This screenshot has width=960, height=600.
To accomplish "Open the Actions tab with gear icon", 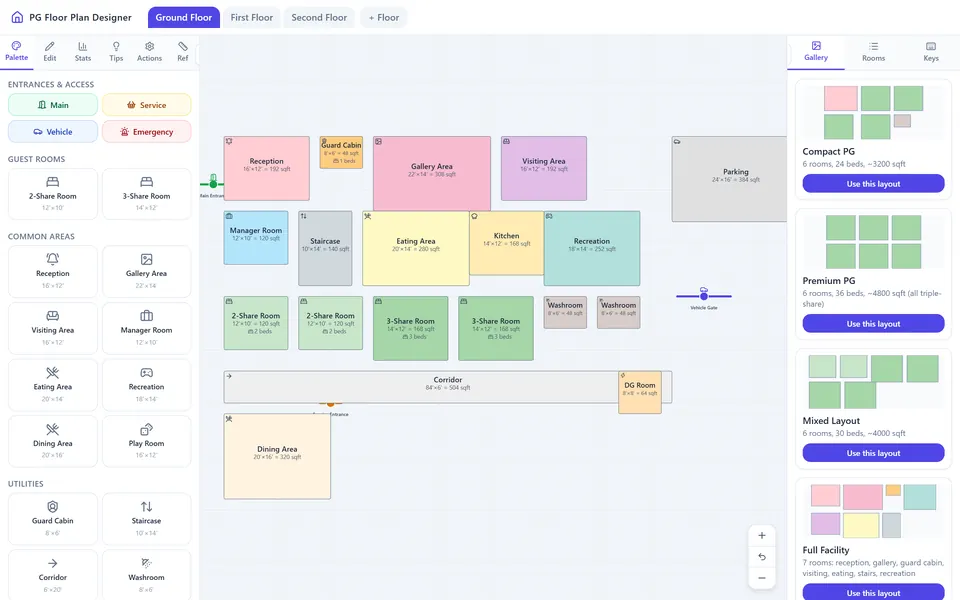I will (x=149, y=51).
